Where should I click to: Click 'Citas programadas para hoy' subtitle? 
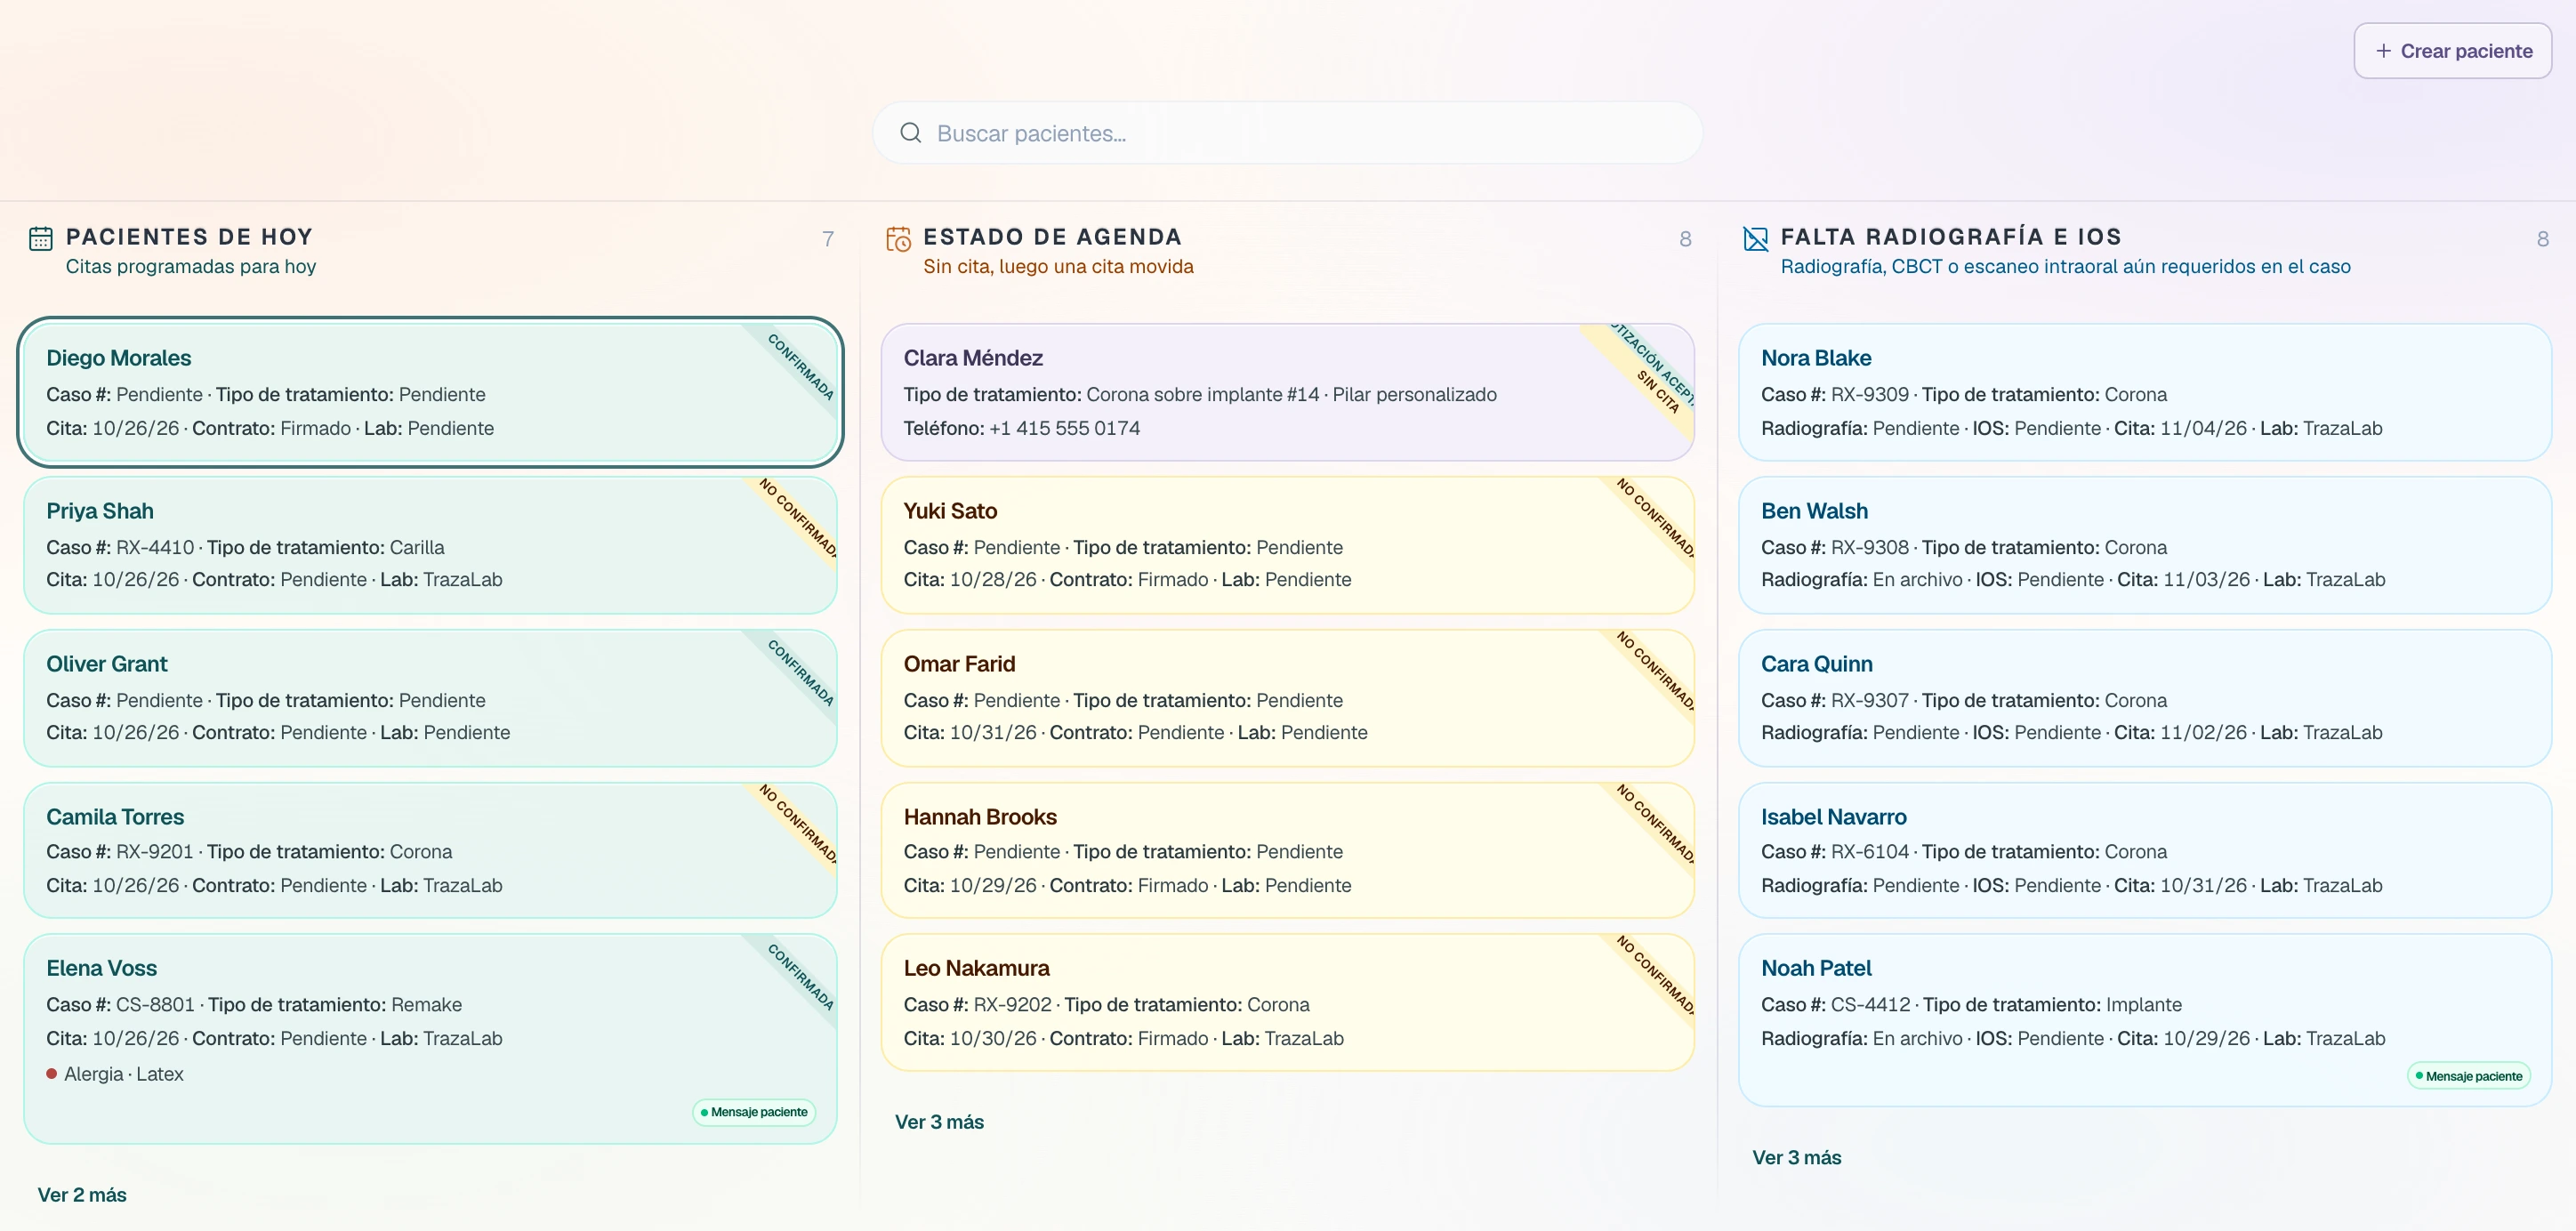pyautogui.click(x=191, y=266)
